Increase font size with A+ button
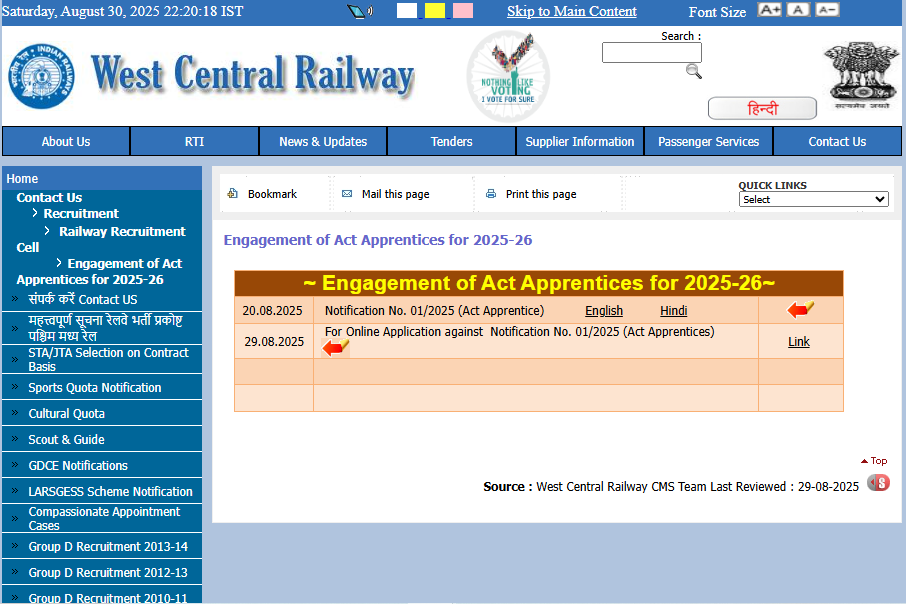Viewport: 906px width, 604px height. (x=769, y=10)
